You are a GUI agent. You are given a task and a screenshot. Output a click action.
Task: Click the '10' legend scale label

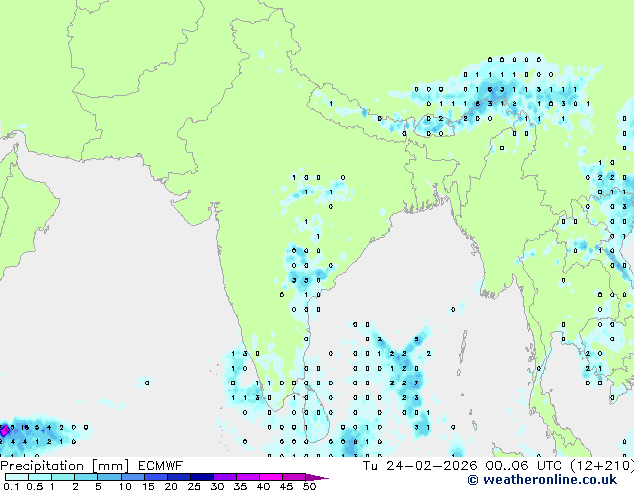(x=125, y=486)
